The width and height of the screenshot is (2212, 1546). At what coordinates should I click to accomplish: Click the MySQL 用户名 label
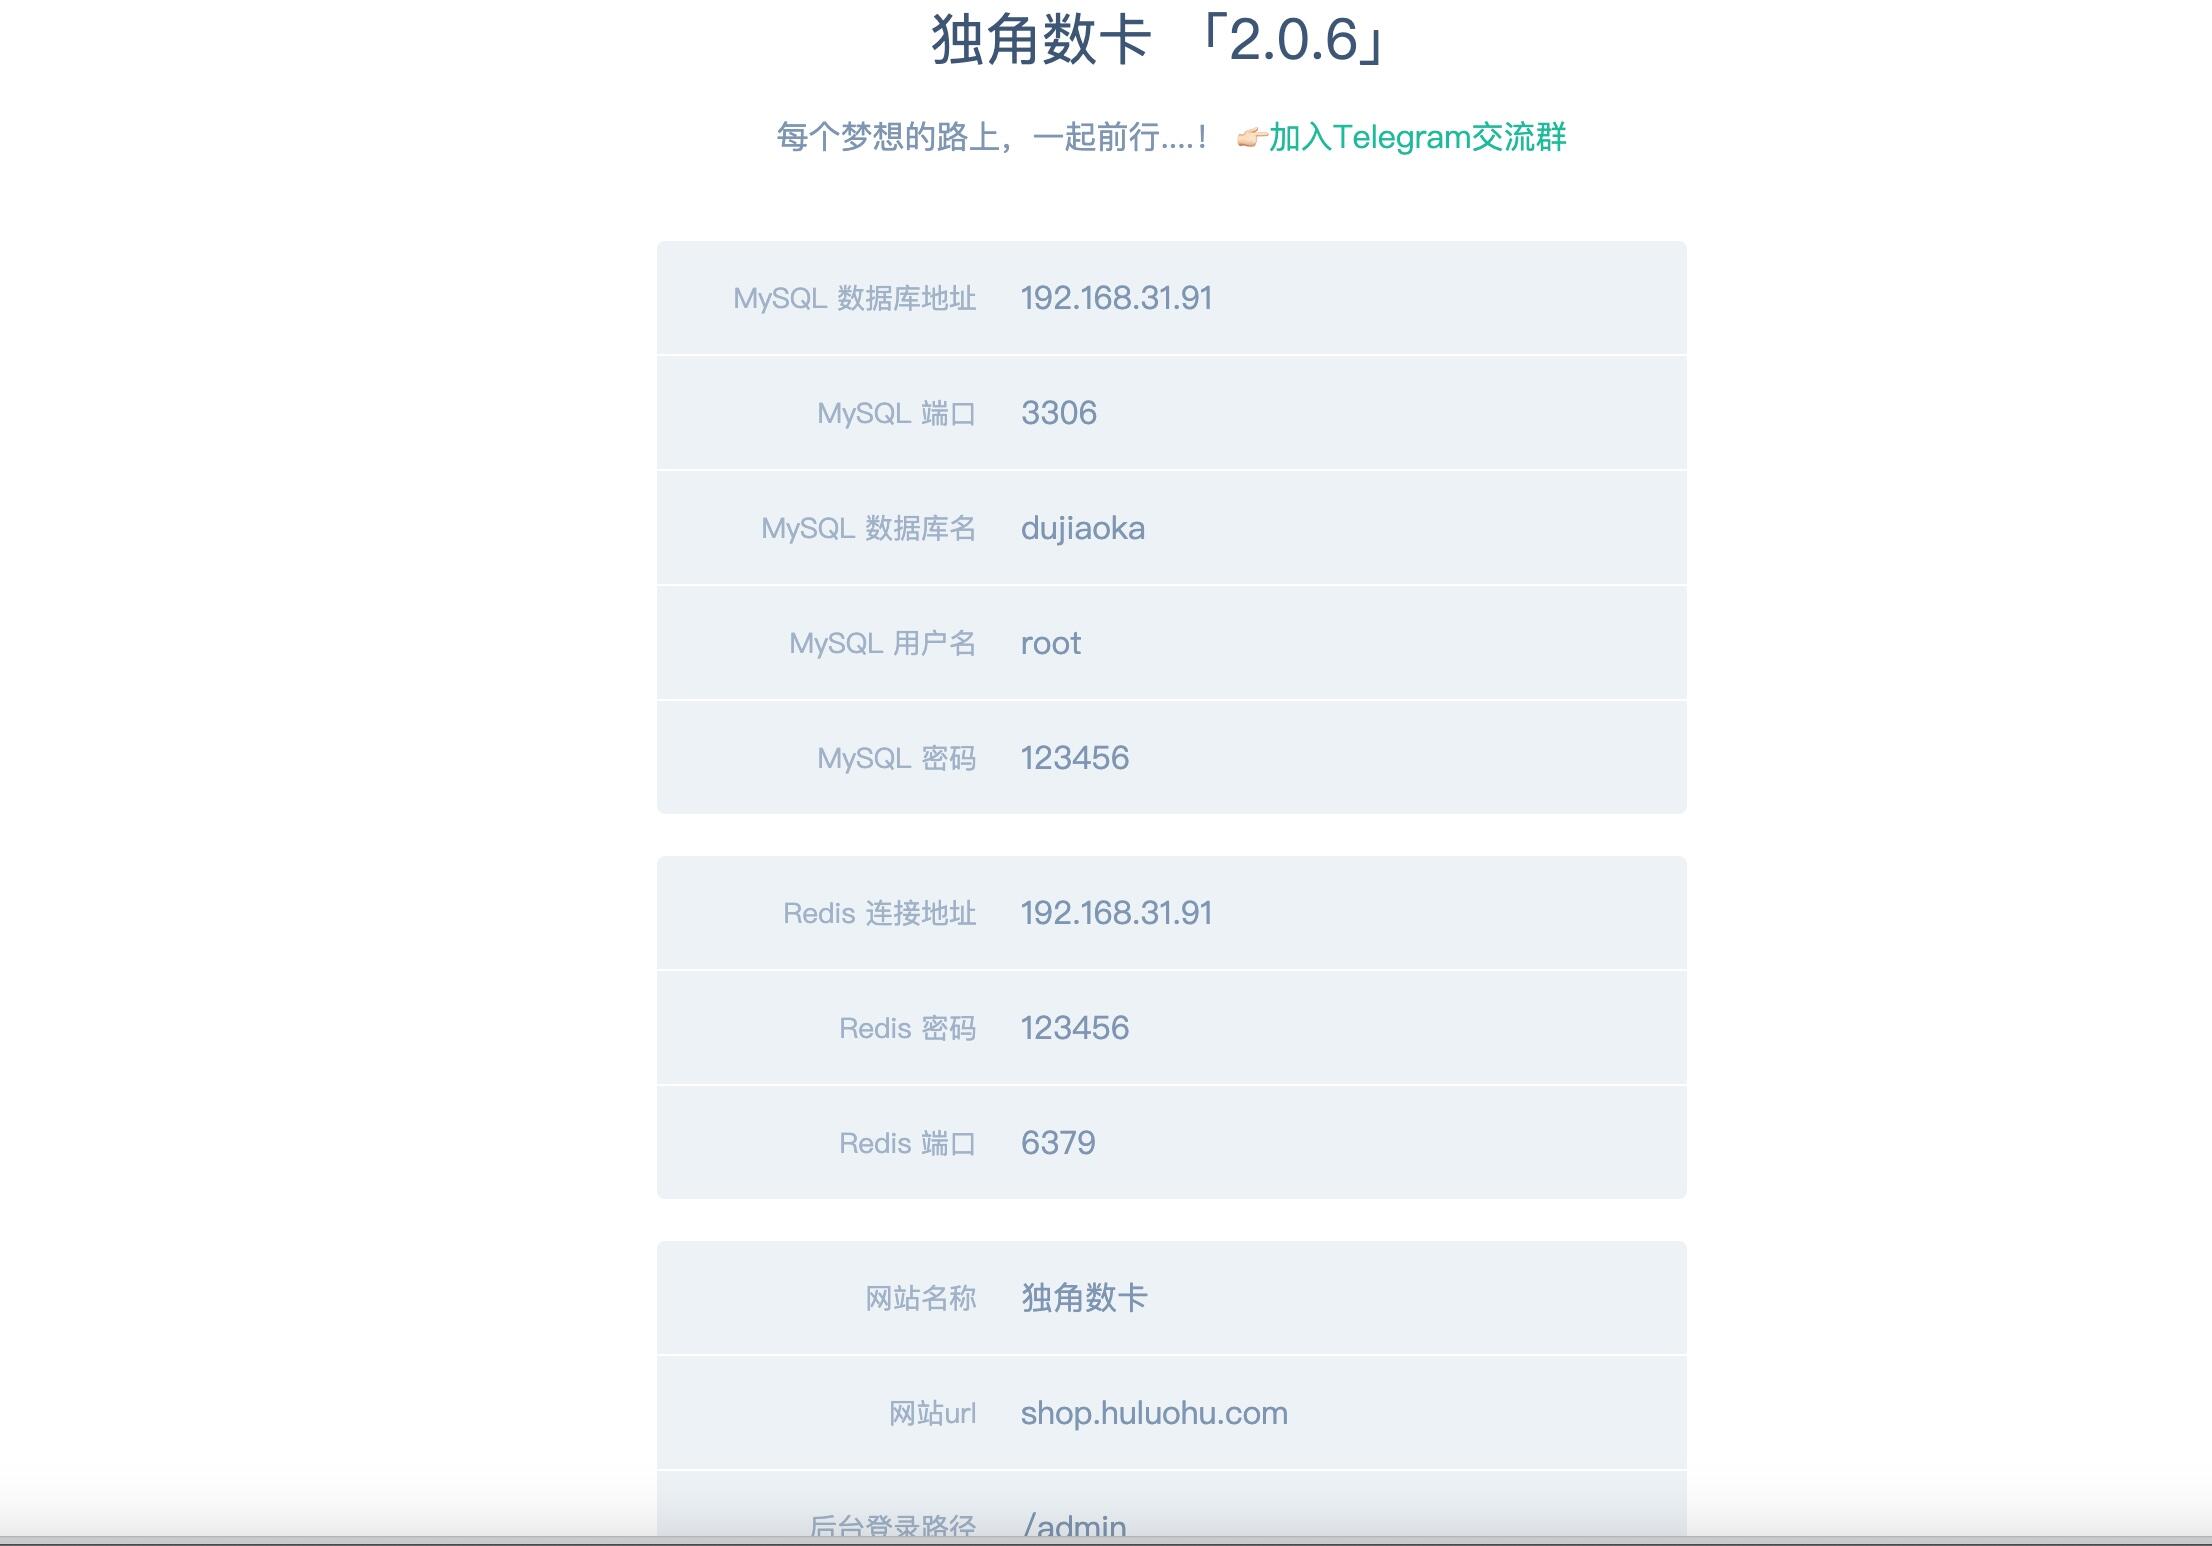(881, 643)
